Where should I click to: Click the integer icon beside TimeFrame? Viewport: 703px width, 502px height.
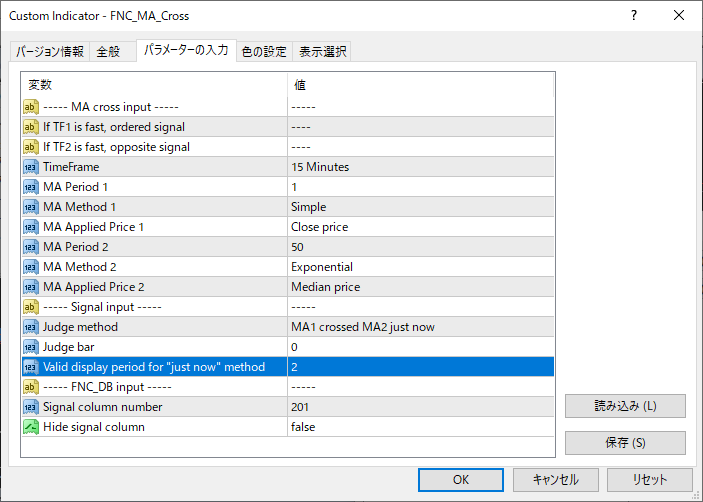pyautogui.click(x=30, y=167)
